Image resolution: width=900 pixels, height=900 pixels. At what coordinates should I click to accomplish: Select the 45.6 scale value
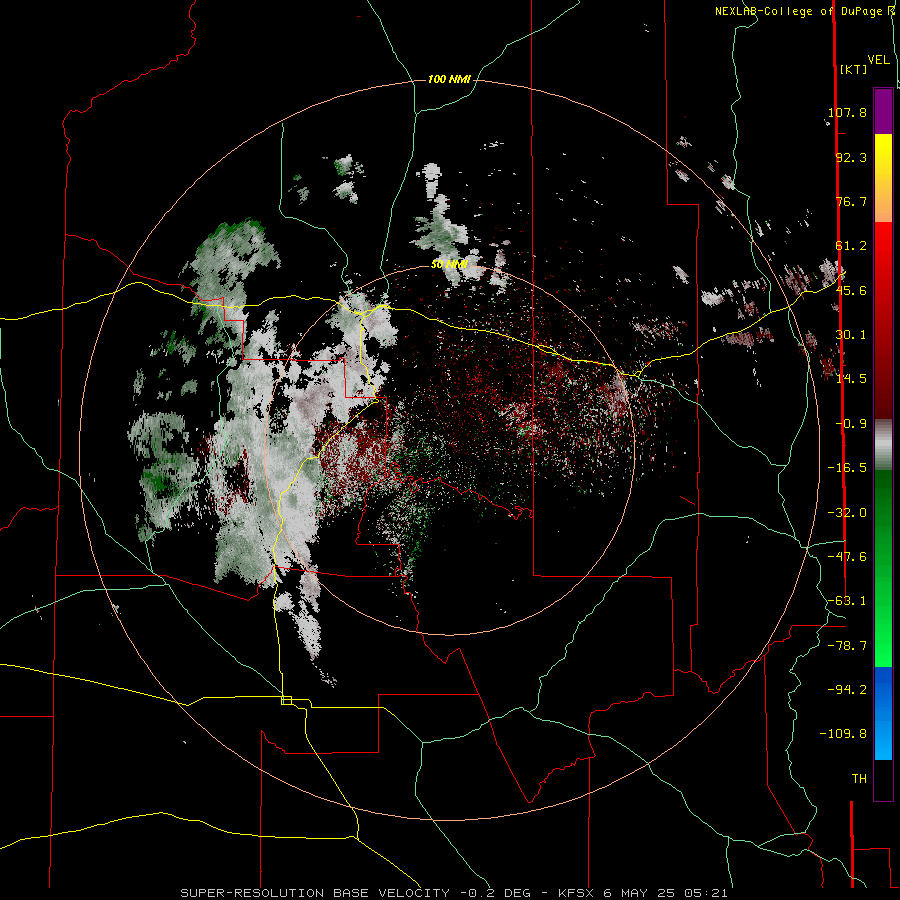tap(851, 290)
